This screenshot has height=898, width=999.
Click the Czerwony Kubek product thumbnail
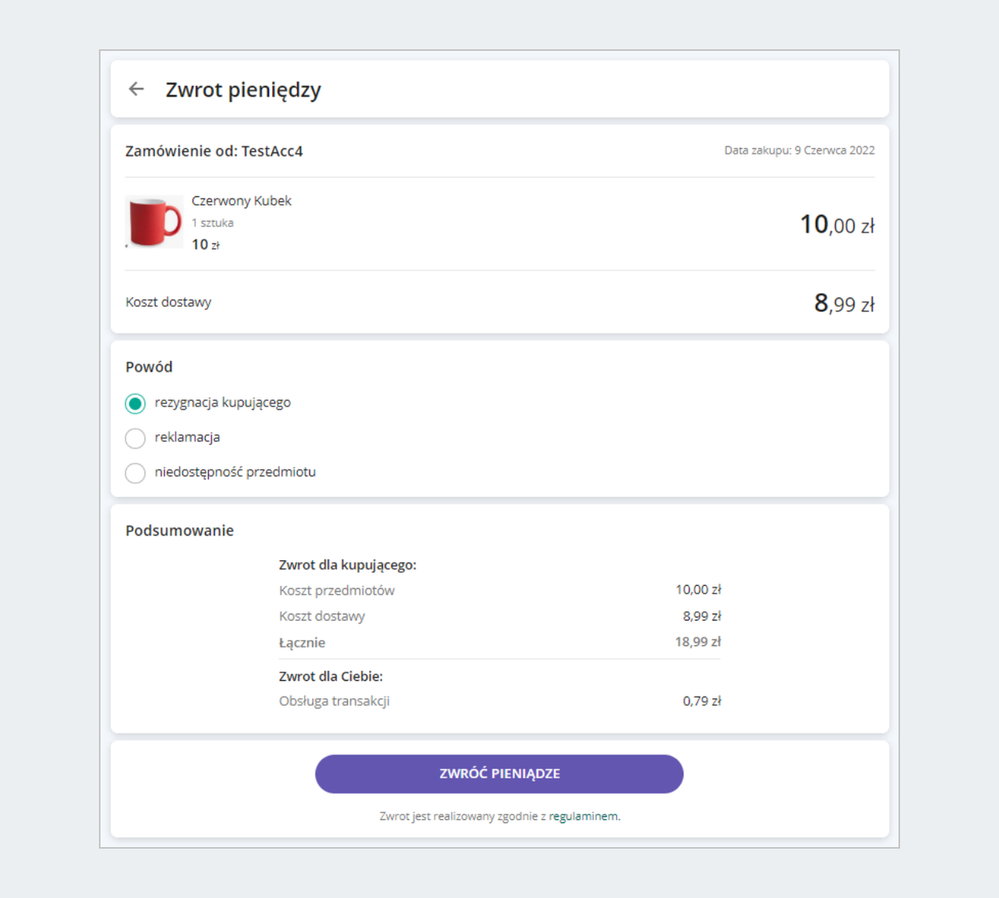pos(153,222)
